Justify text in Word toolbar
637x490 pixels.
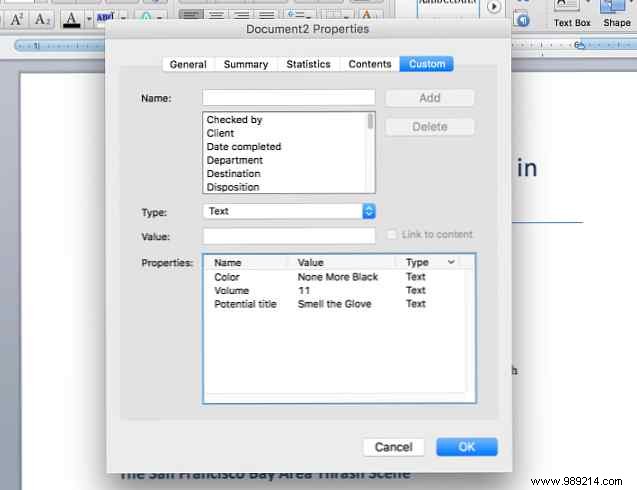(x=266, y=15)
